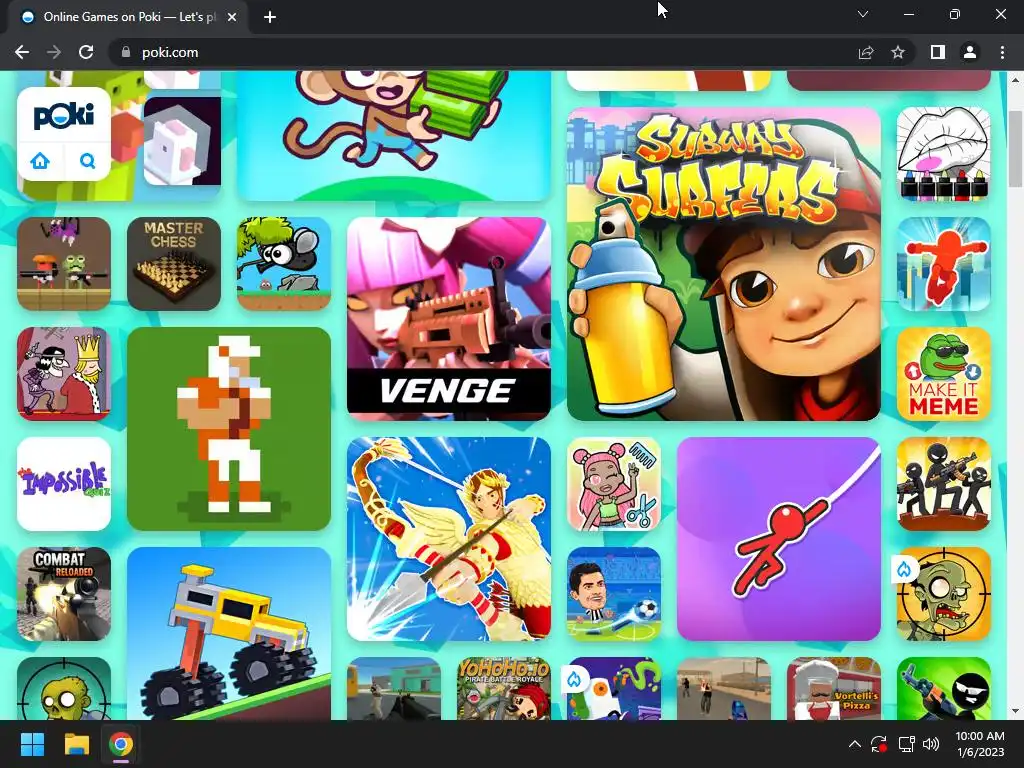The width and height of the screenshot is (1024, 768).
Task: Open the YoHoHo.io pirate game
Action: [x=504, y=688]
